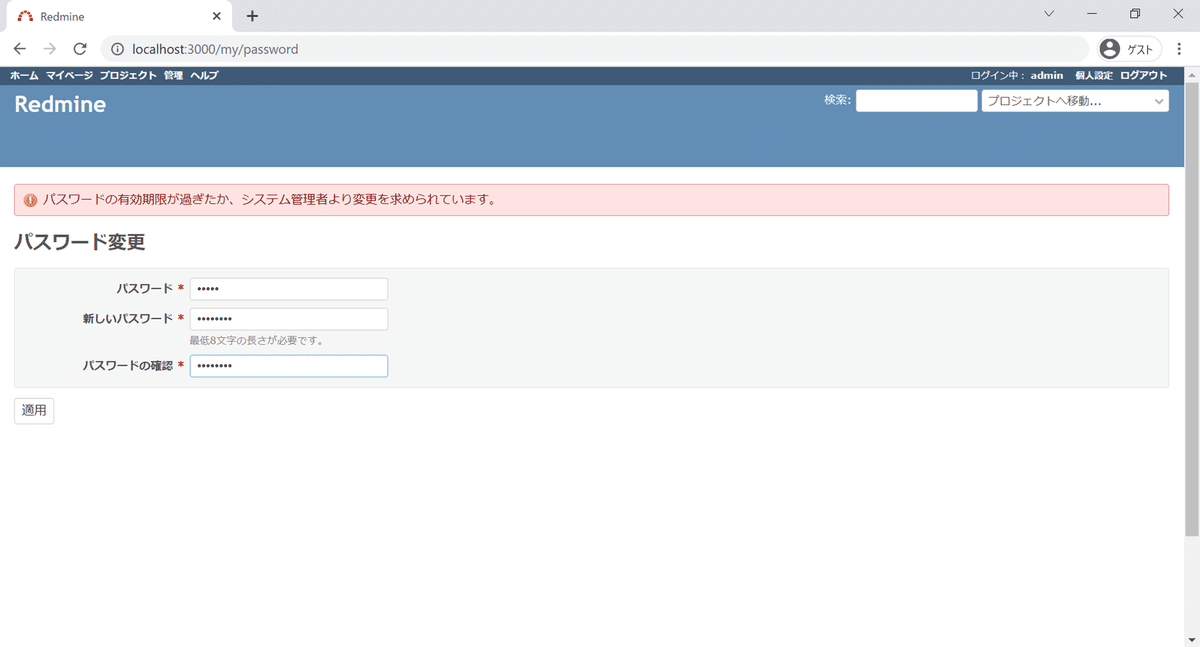Open 管理 administration menu
Viewport: 1200px width, 647px height.
click(173, 76)
